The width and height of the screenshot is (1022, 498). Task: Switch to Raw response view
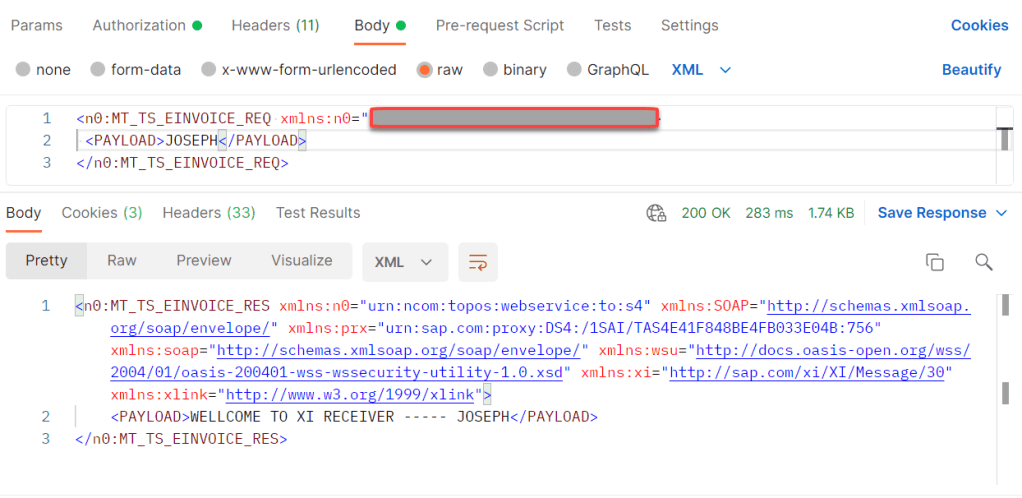122,261
